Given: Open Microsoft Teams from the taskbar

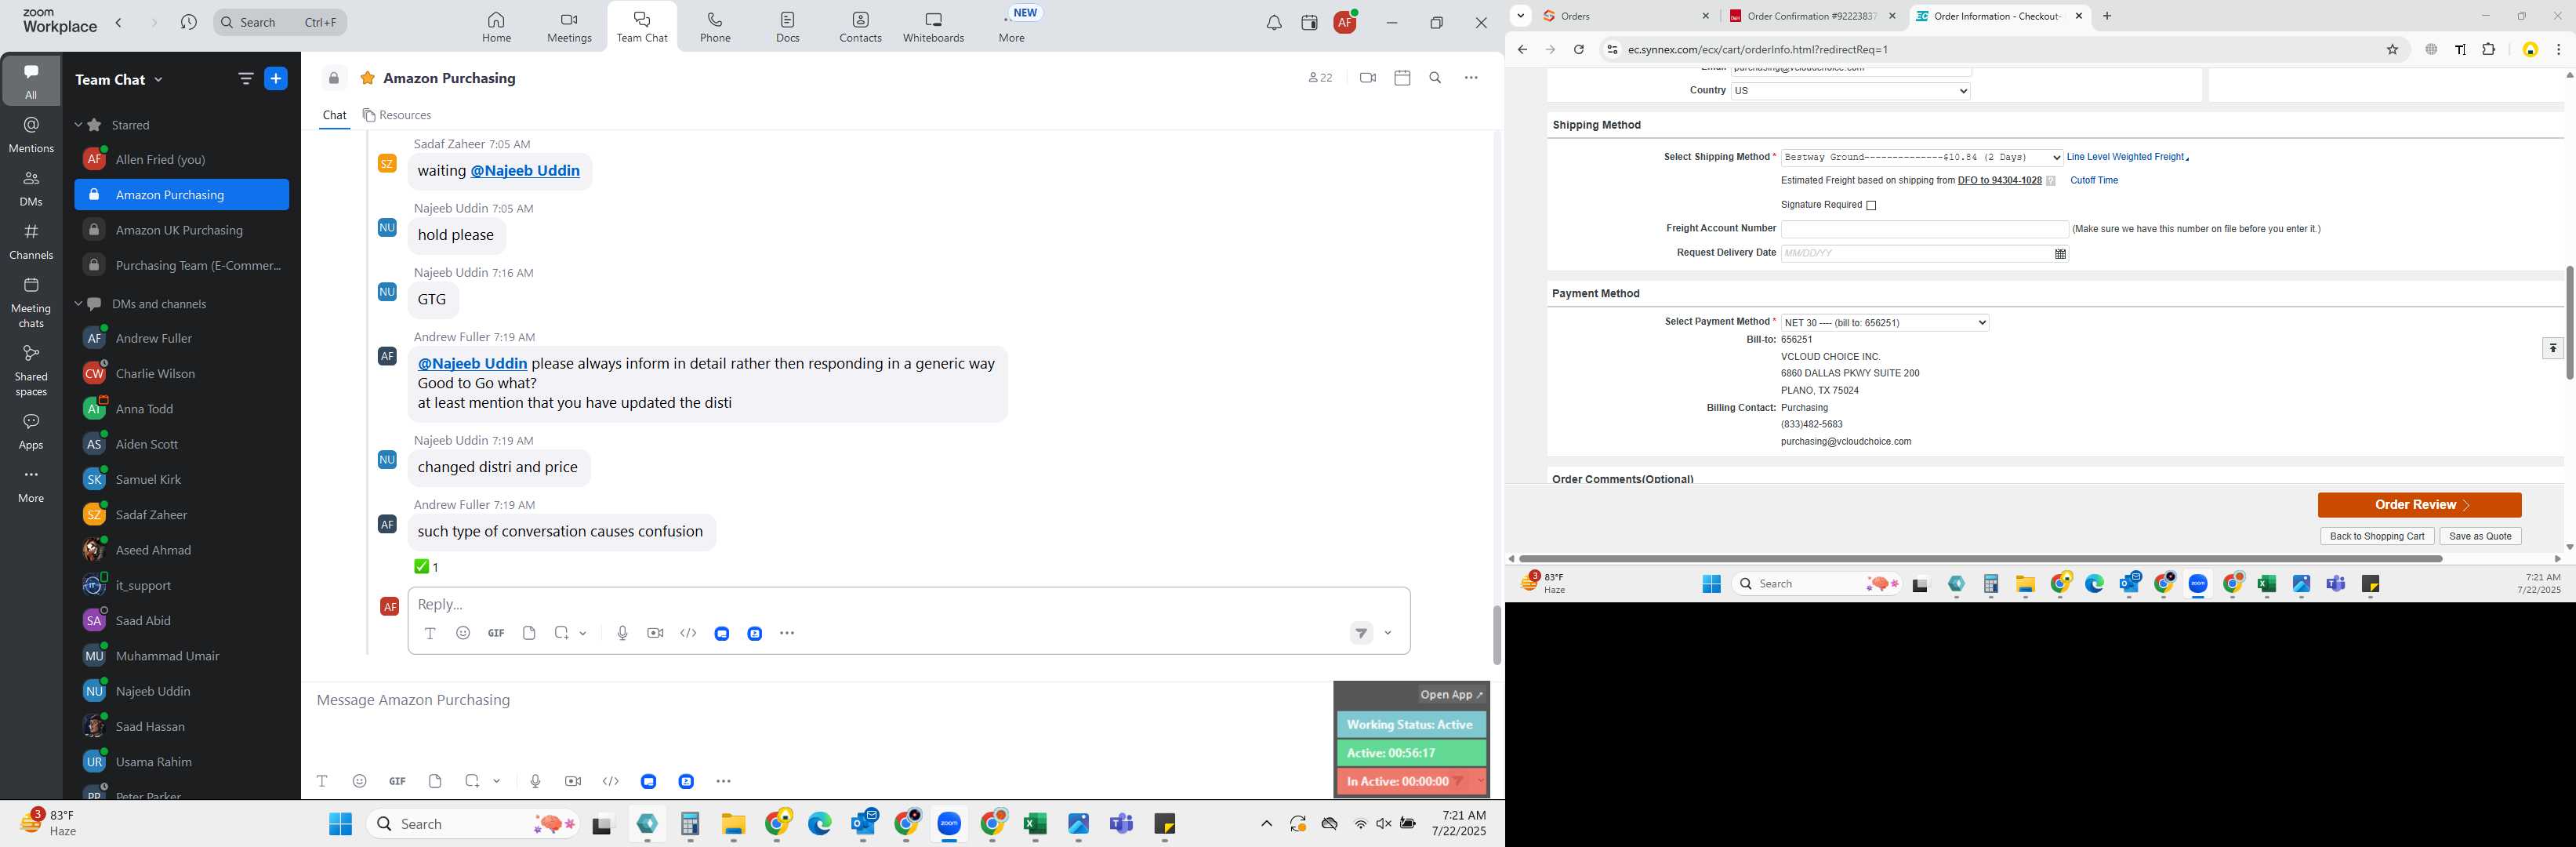Looking at the screenshot, I should (1121, 824).
